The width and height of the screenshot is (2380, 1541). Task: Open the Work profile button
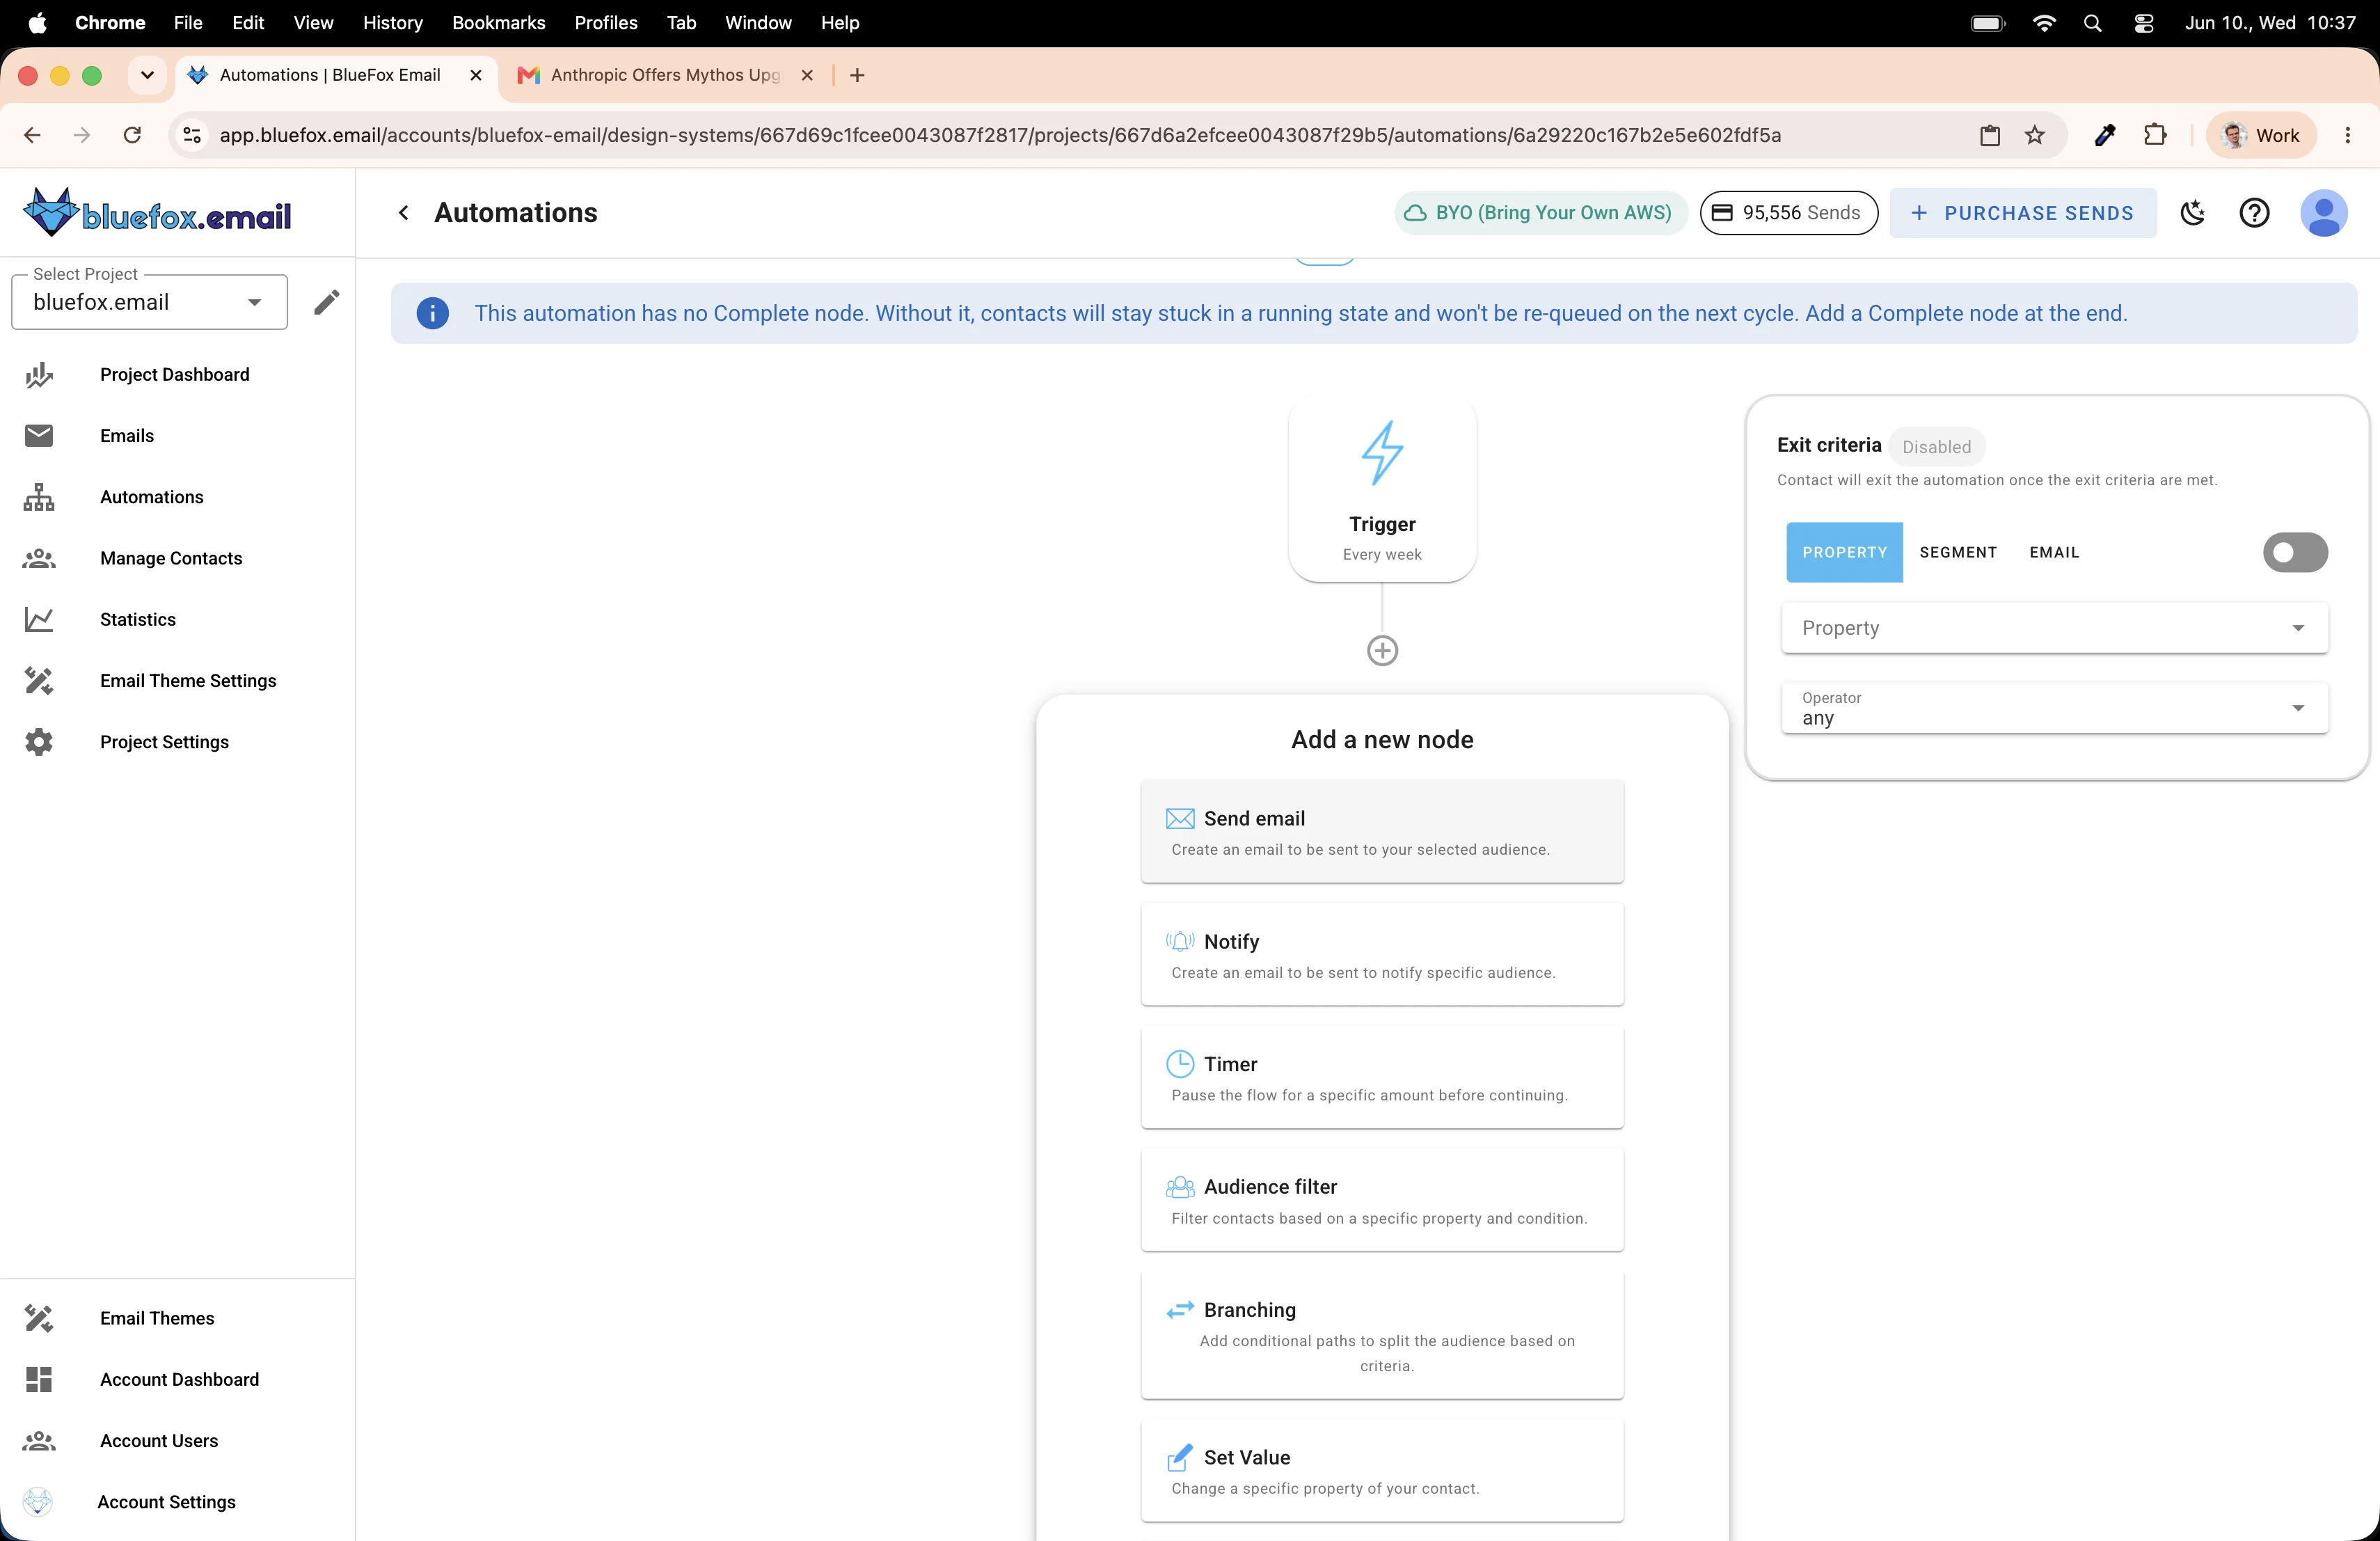click(2262, 135)
